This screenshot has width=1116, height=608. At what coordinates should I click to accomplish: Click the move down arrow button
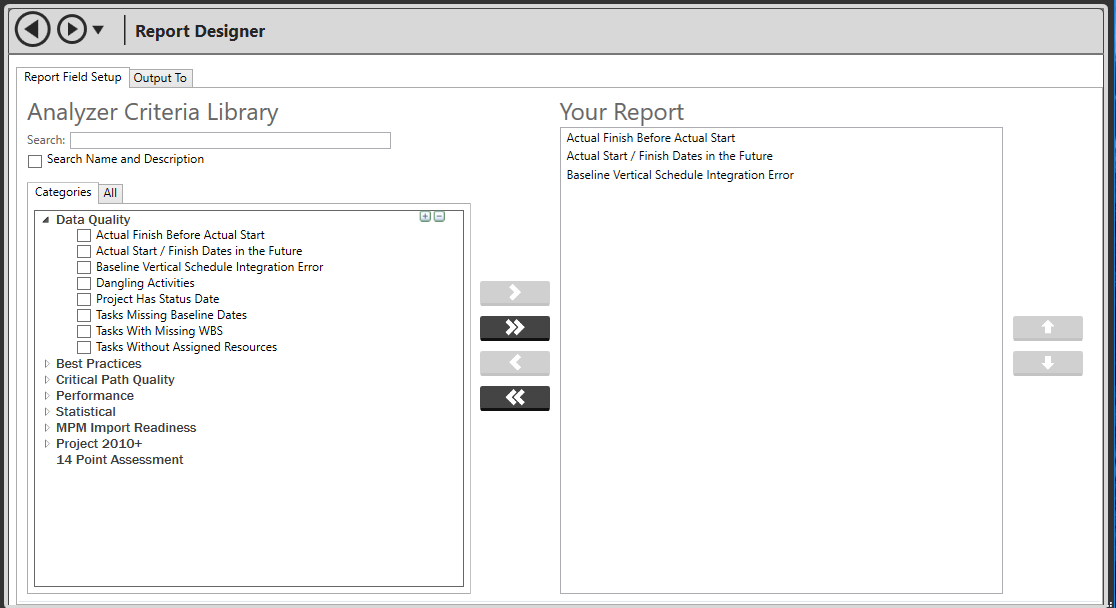click(1047, 363)
